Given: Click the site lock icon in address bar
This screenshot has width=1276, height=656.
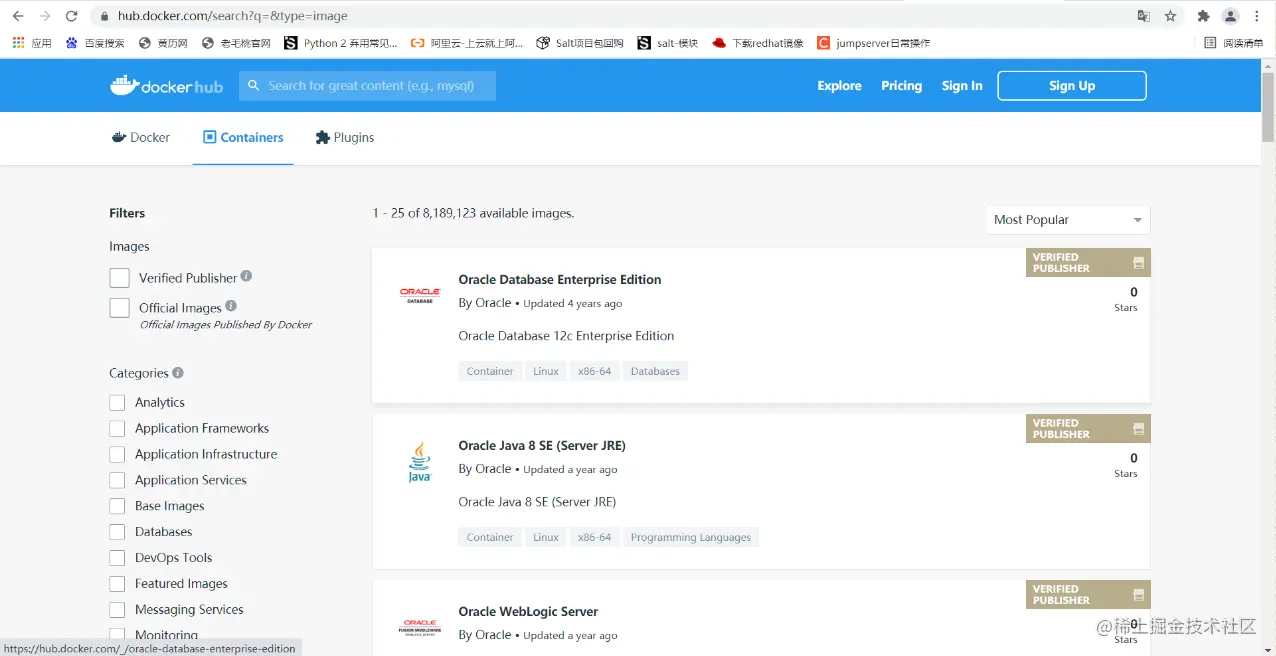Looking at the screenshot, I should (x=103, y=16).
